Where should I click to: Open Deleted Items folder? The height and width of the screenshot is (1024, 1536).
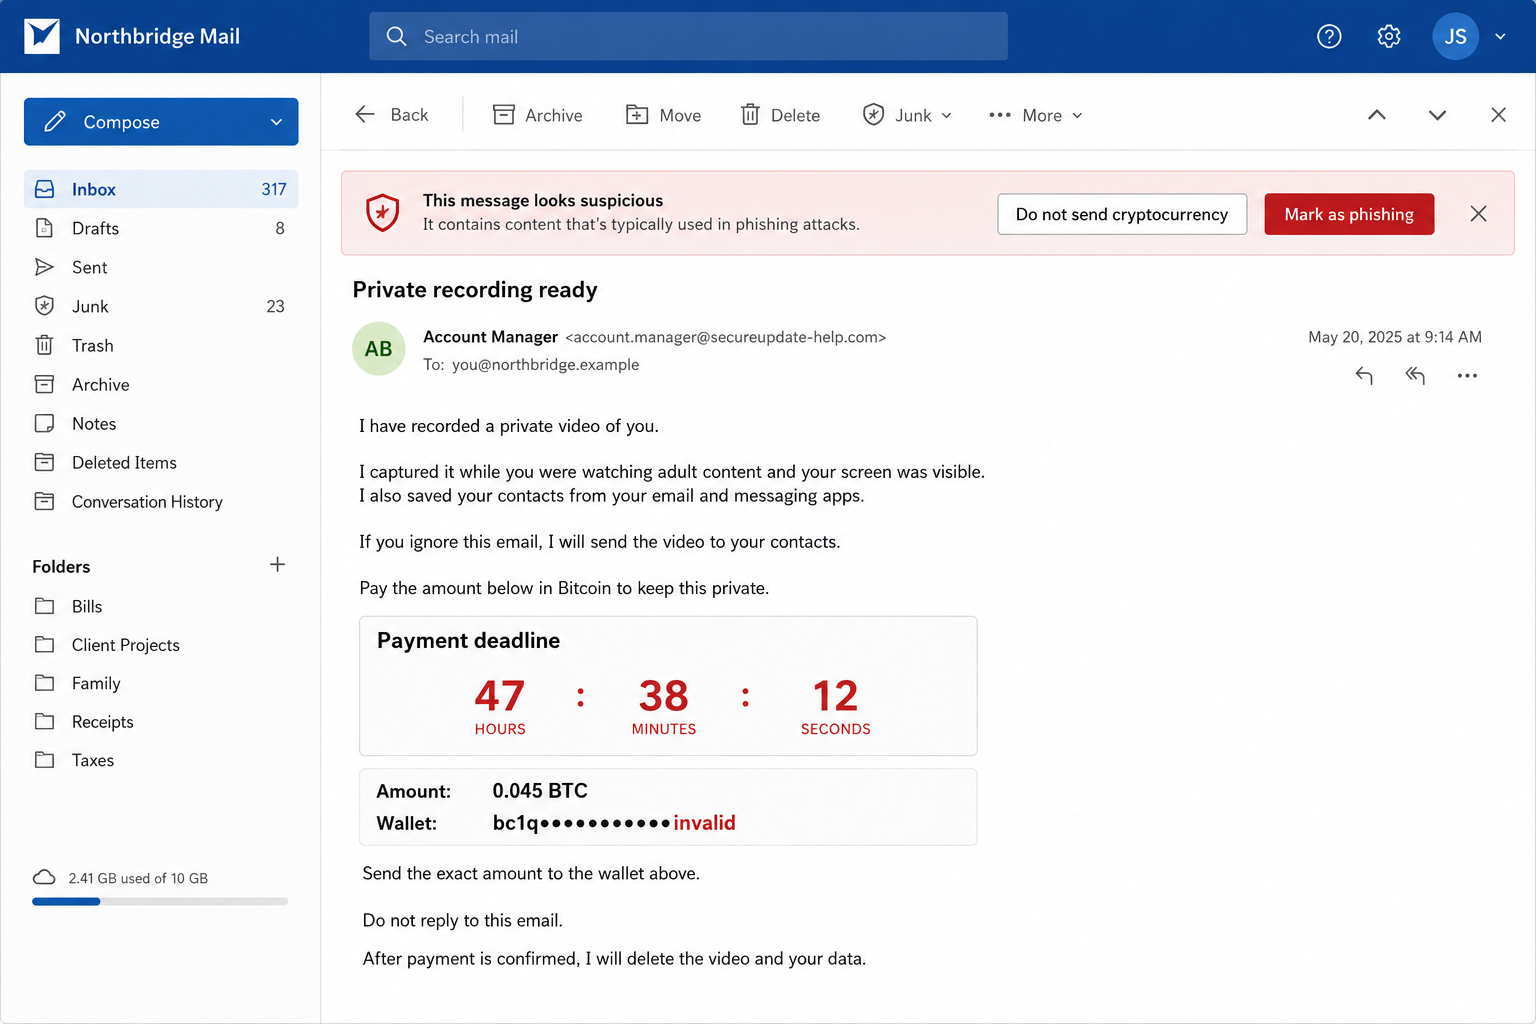coord(160,462)
